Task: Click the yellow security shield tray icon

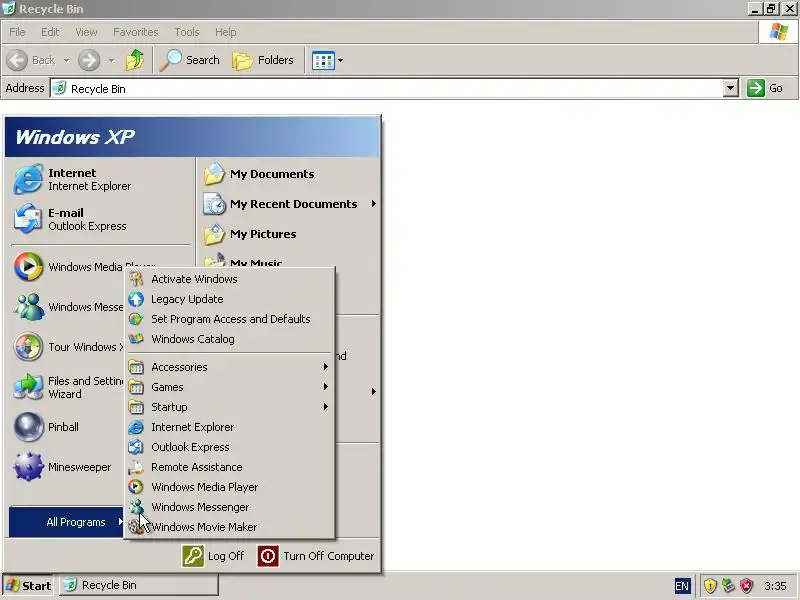Action: [x=710, y=586]
